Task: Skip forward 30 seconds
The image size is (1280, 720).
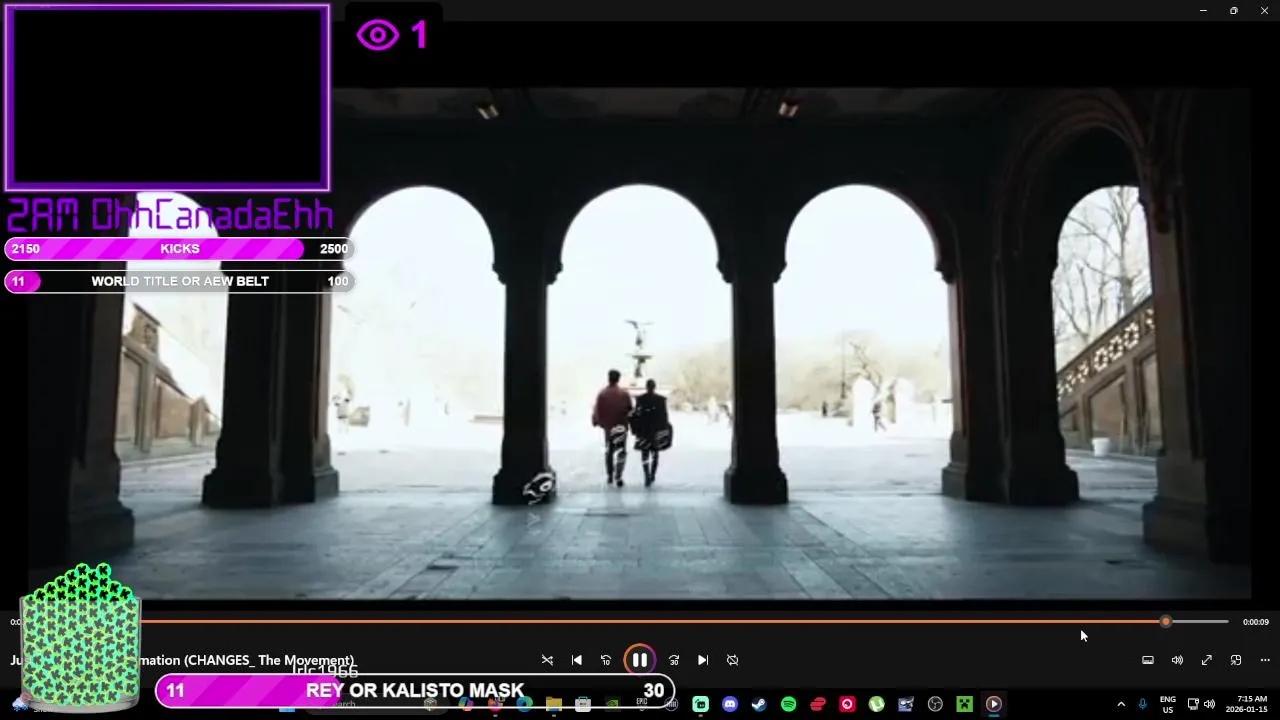Action: pos(673,660)
